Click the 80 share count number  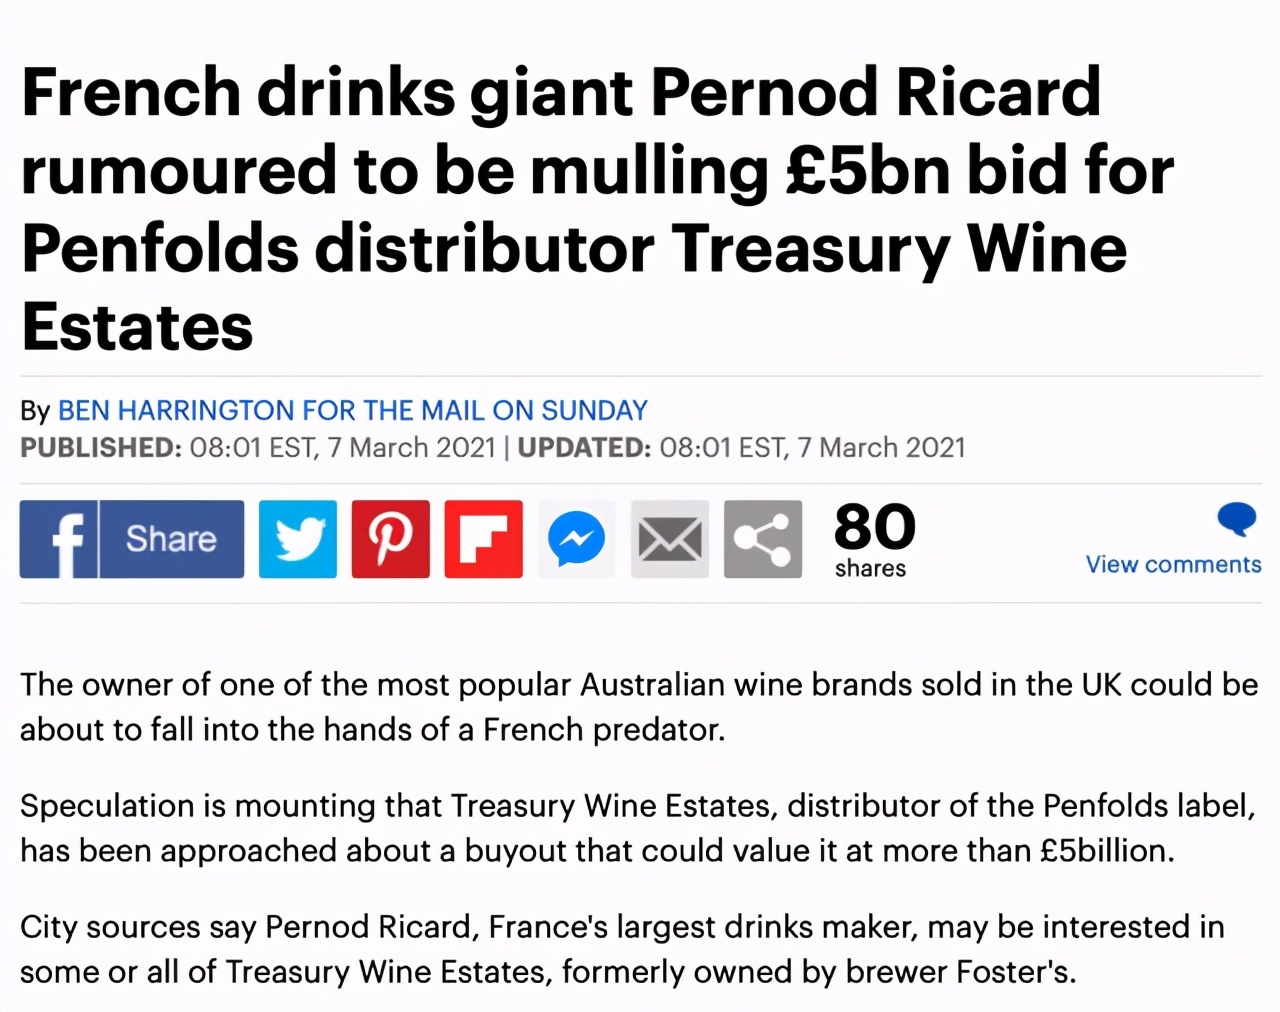coord(875,526)
